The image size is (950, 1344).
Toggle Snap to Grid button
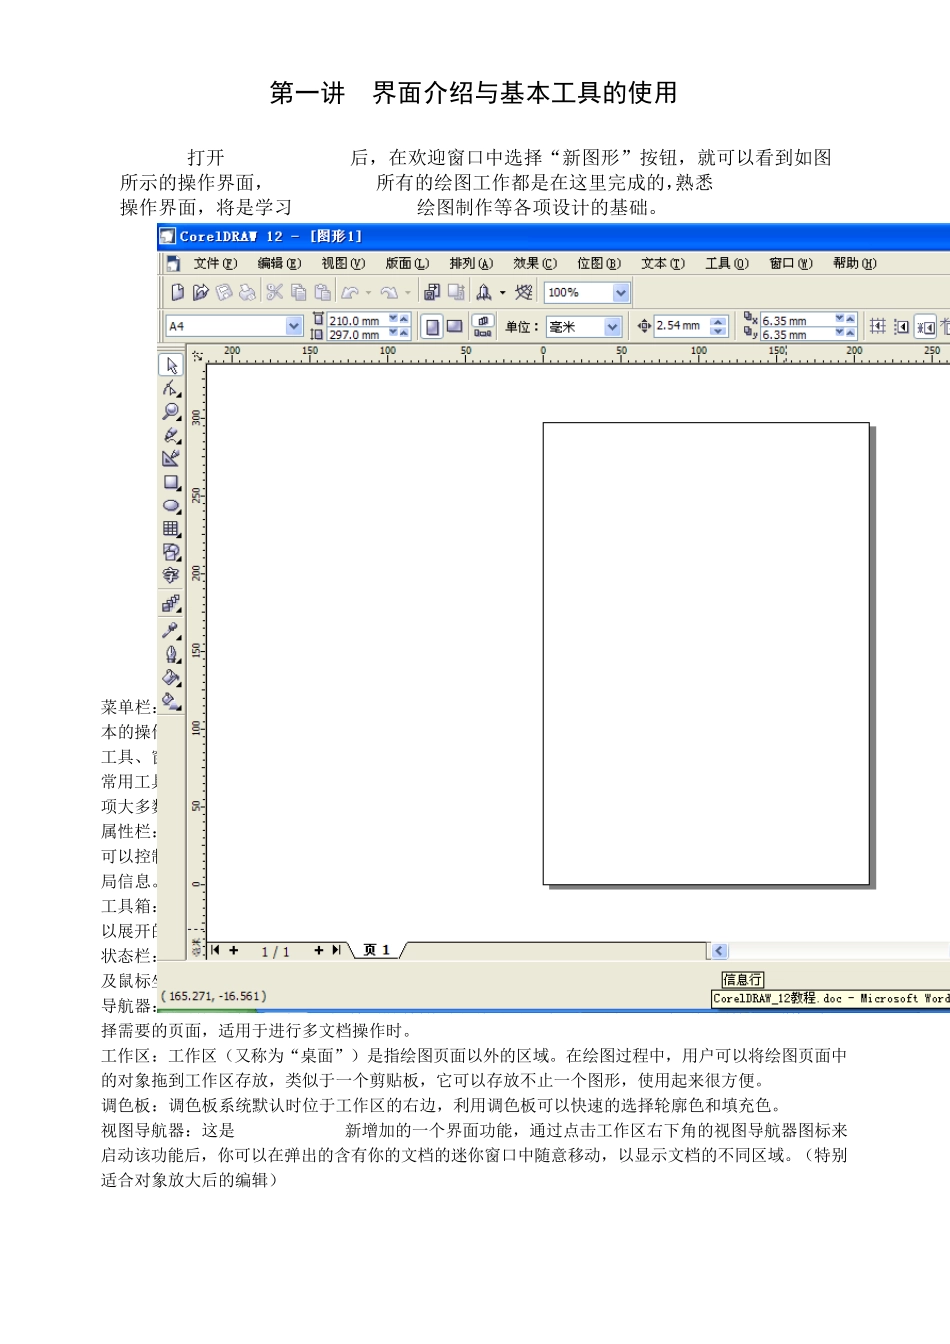coord(878,326)
